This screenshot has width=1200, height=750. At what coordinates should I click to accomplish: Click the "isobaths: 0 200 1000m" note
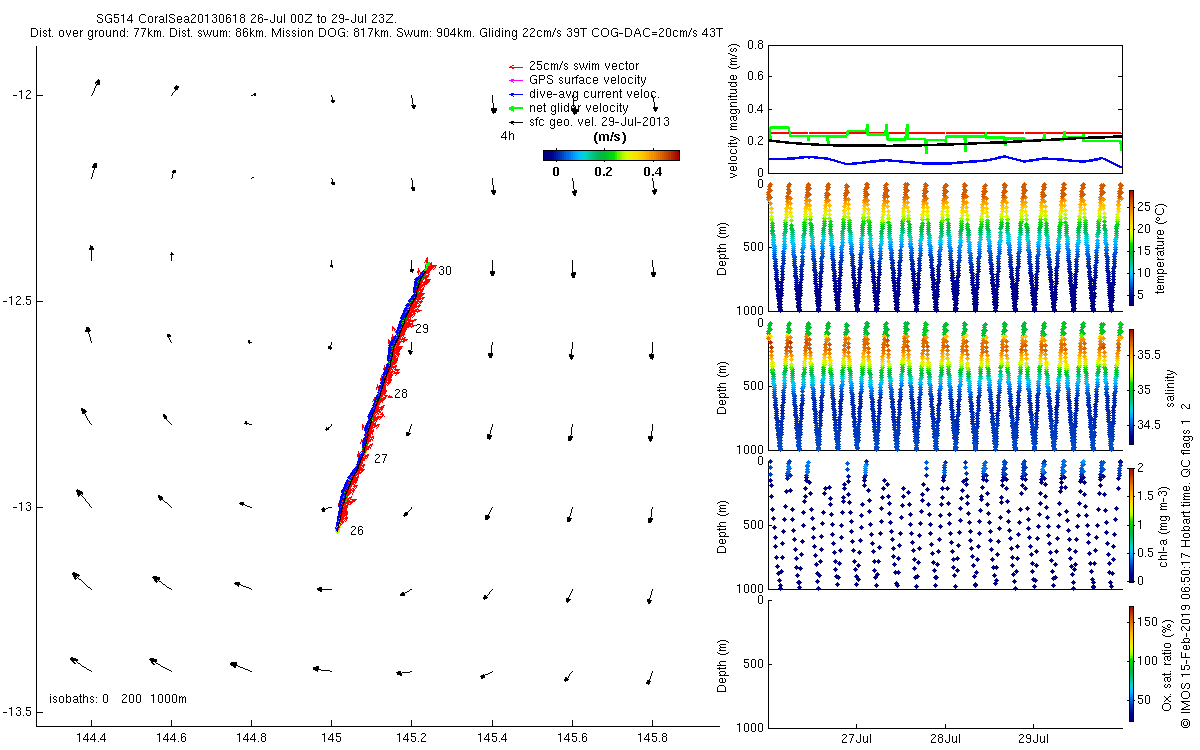(x=118, y=698)
